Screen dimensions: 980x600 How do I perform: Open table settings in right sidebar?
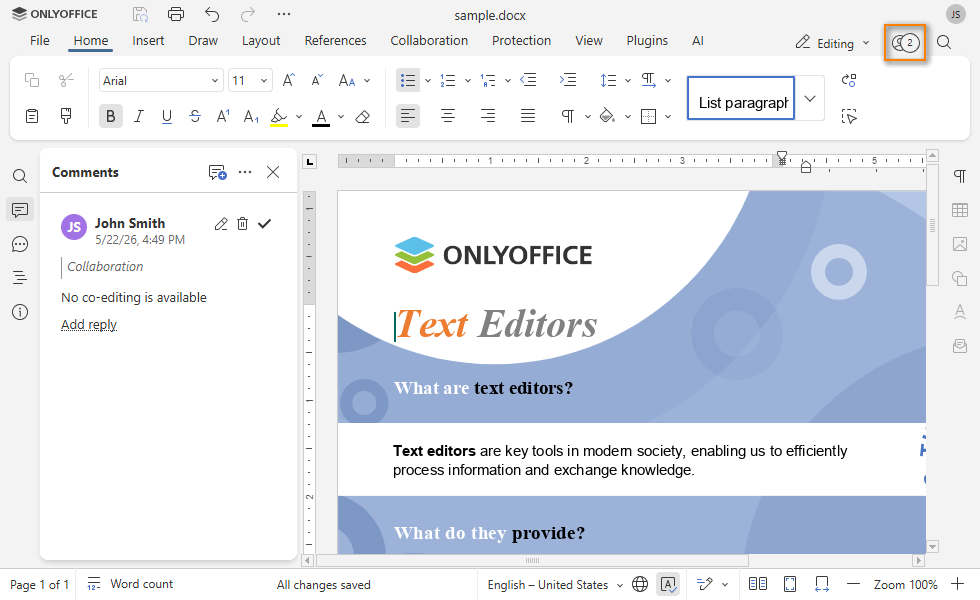pos(960,210)
